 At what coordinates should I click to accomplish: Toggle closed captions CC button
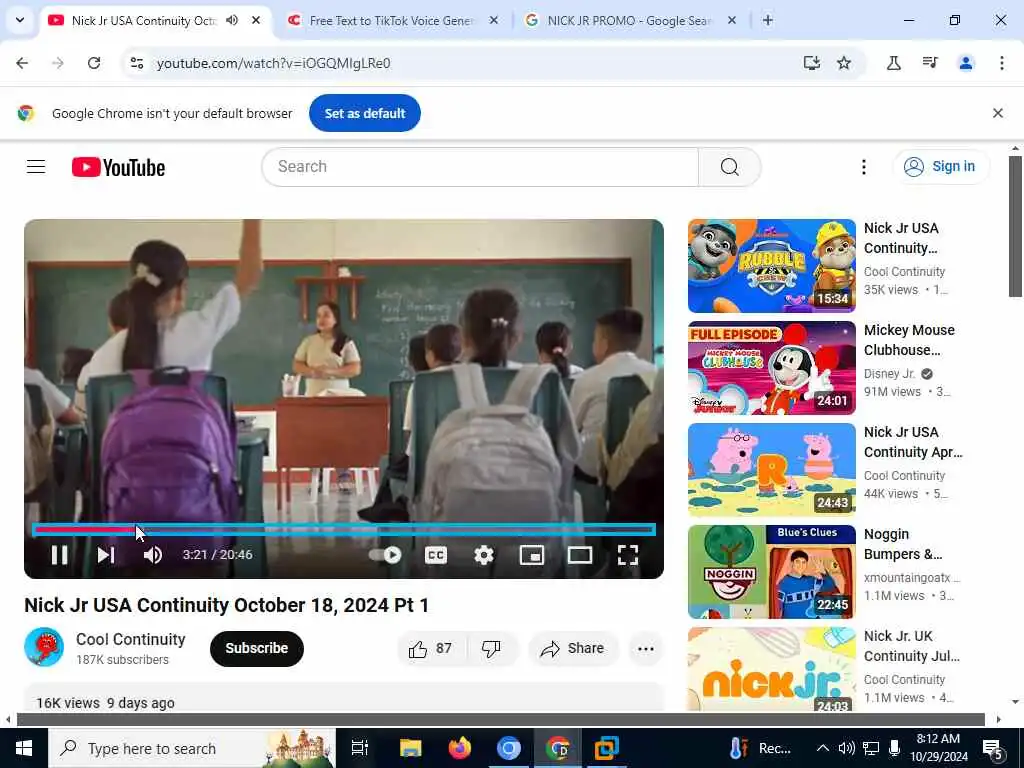(436, 555)
